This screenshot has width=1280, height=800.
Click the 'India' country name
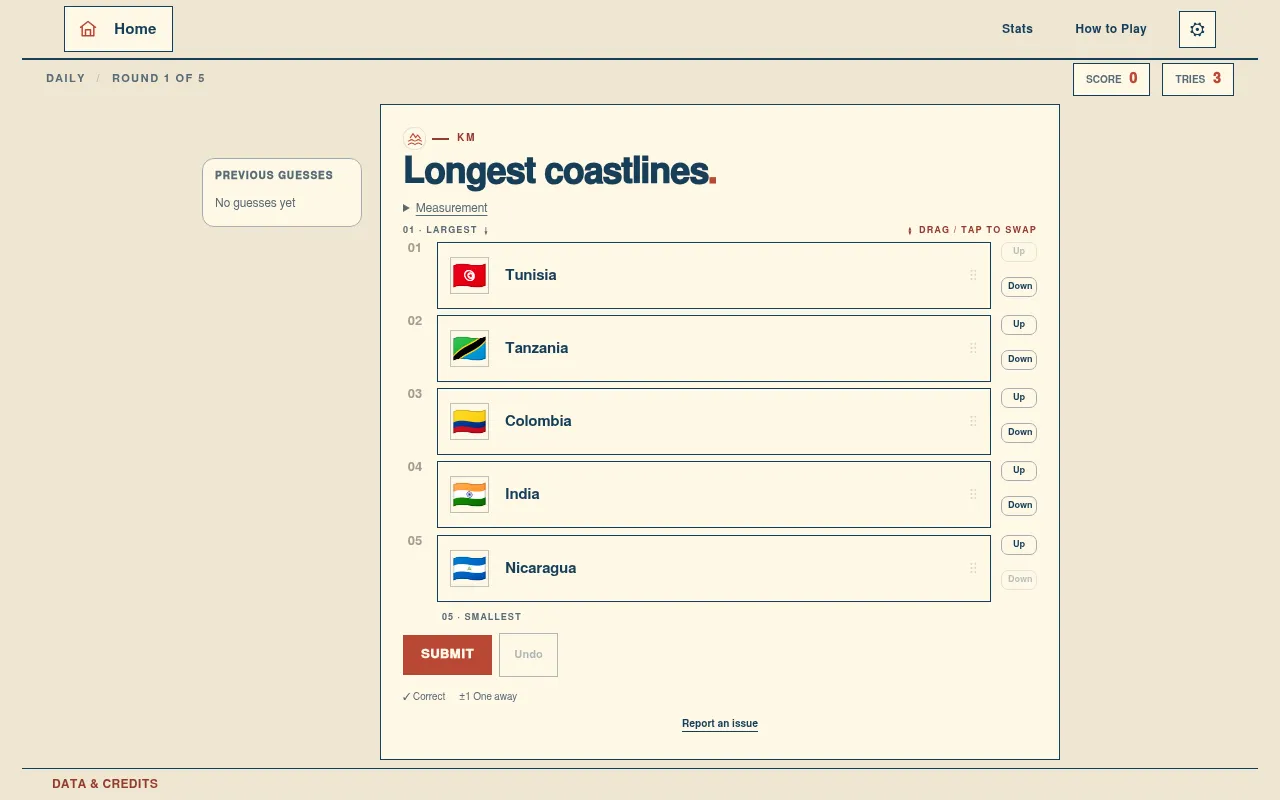[x=522, y=494]
